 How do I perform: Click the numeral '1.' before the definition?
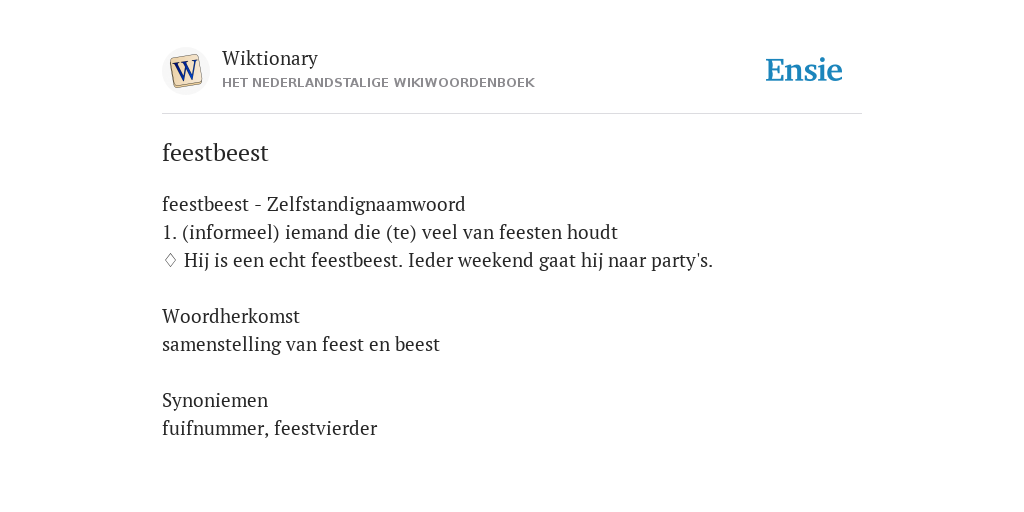(x=169, y=232)
